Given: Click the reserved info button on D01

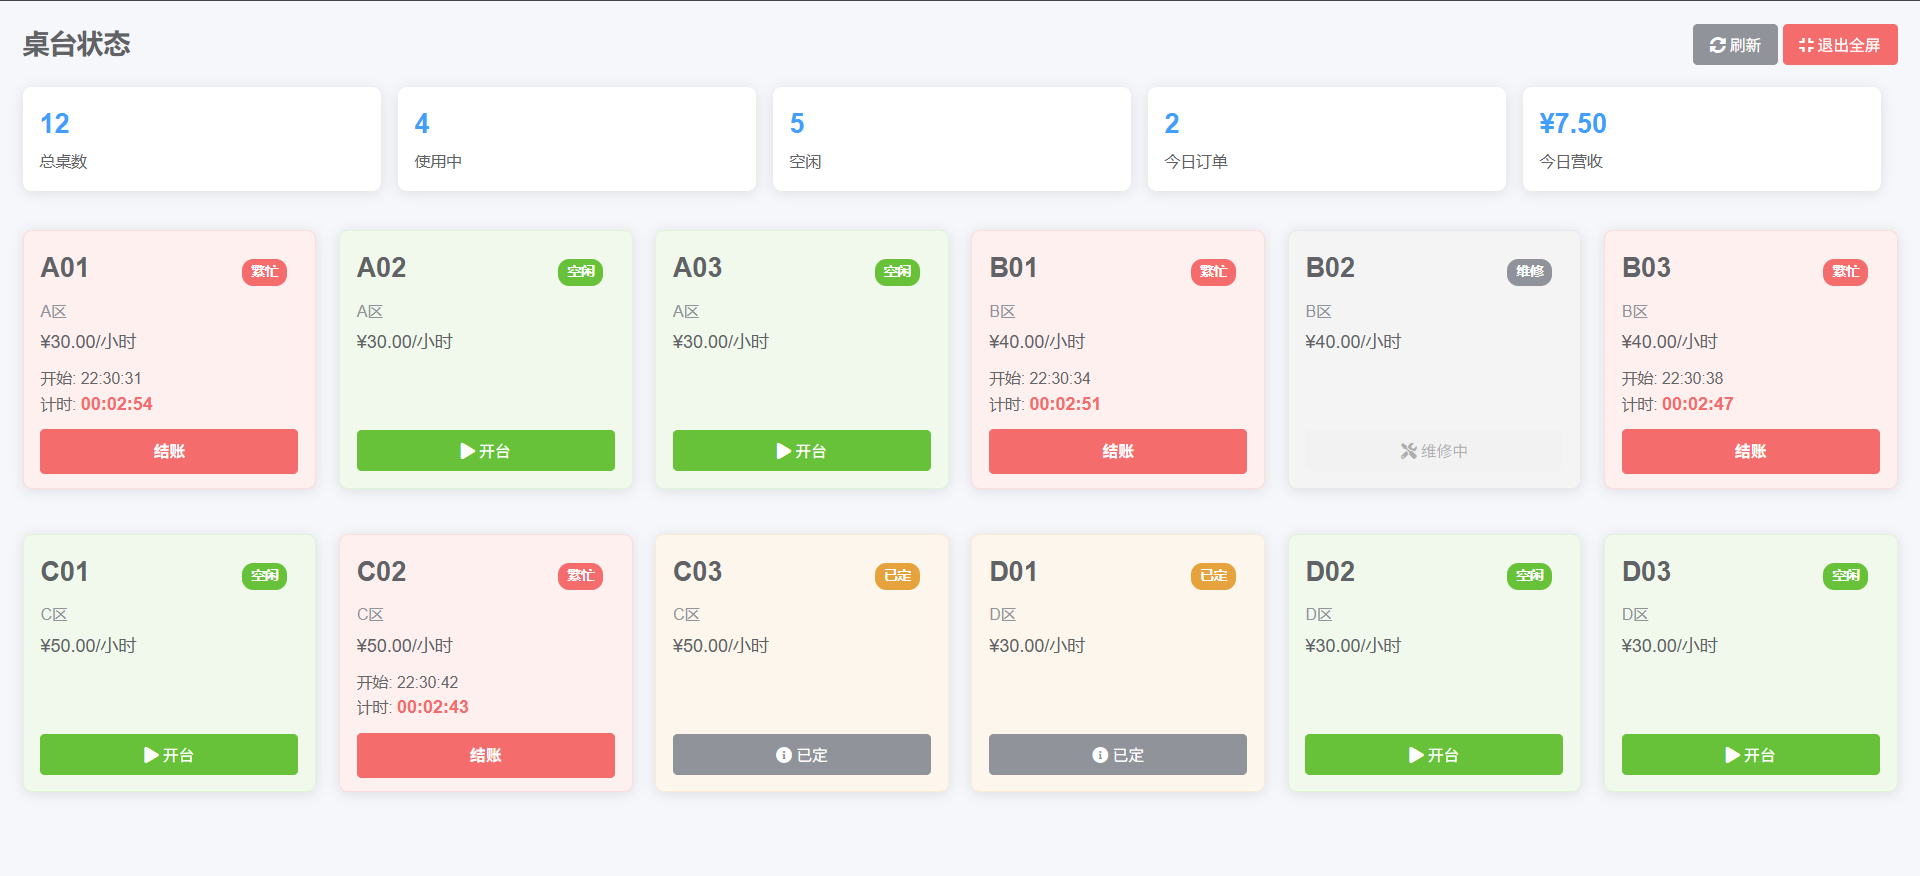Looking at the screenshot, I should point(1117,755).
